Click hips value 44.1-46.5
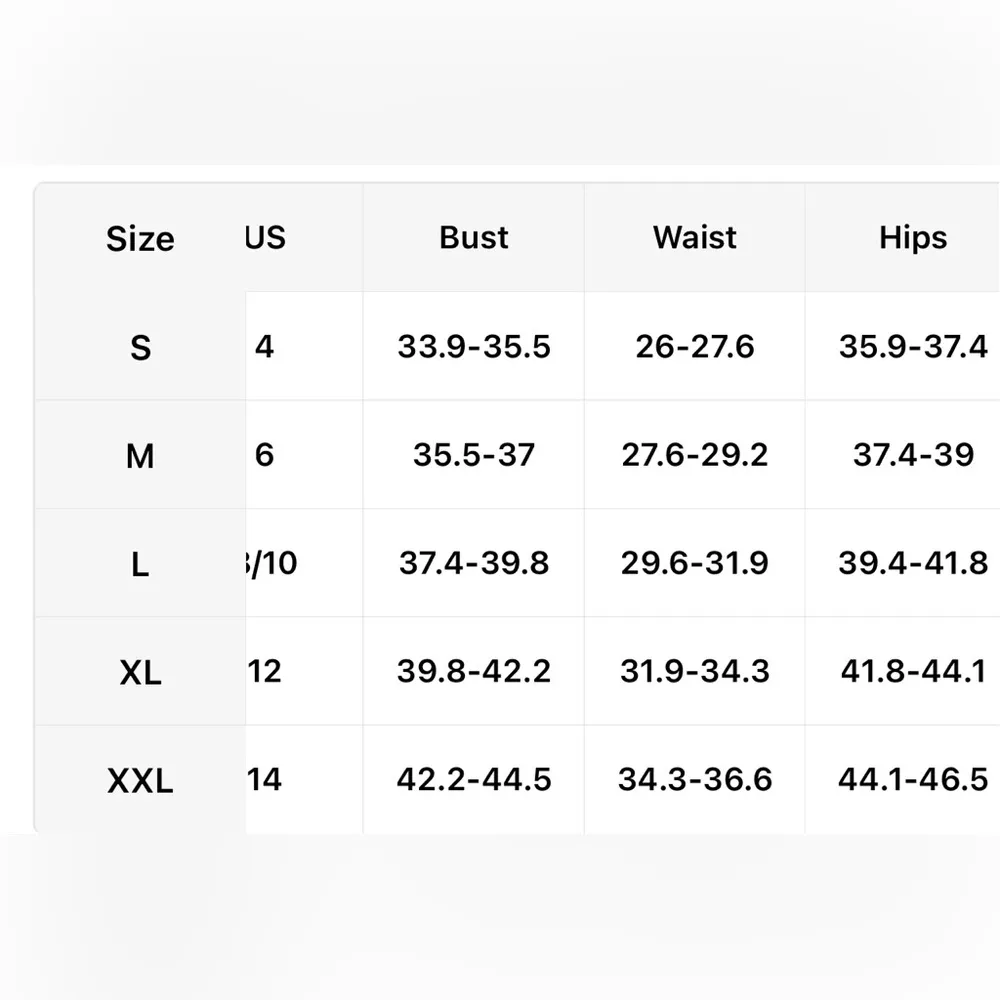 [913, 779]
